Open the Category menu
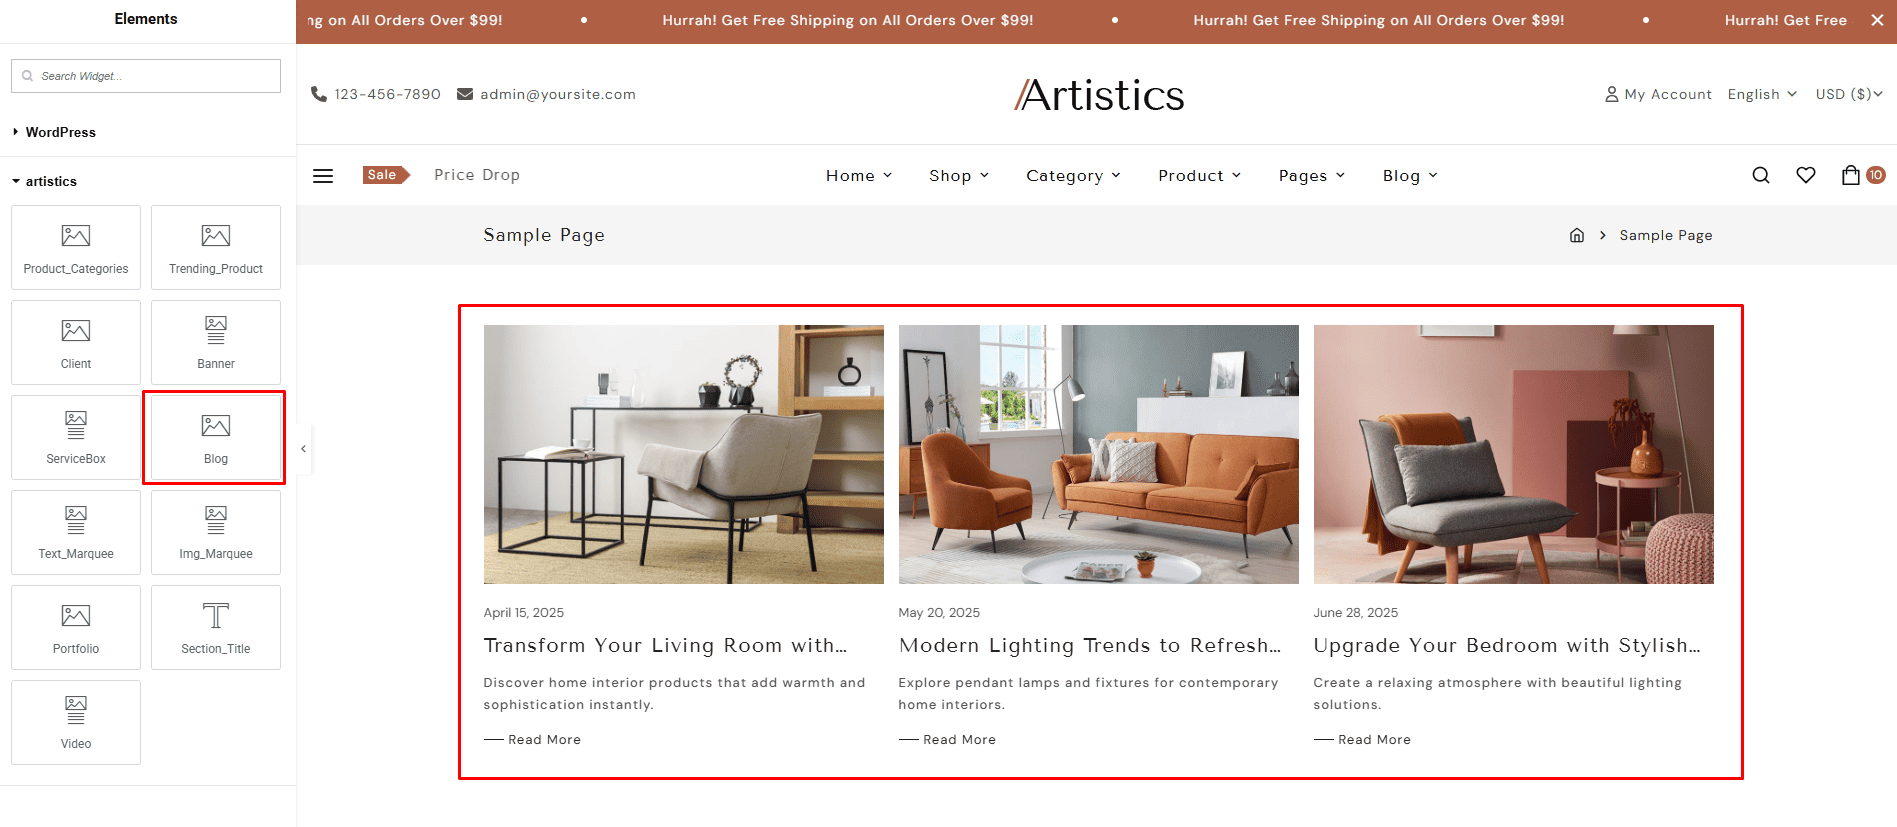Image resolution: width=1897 pixels, height=827 pixels. point(1073,176)
